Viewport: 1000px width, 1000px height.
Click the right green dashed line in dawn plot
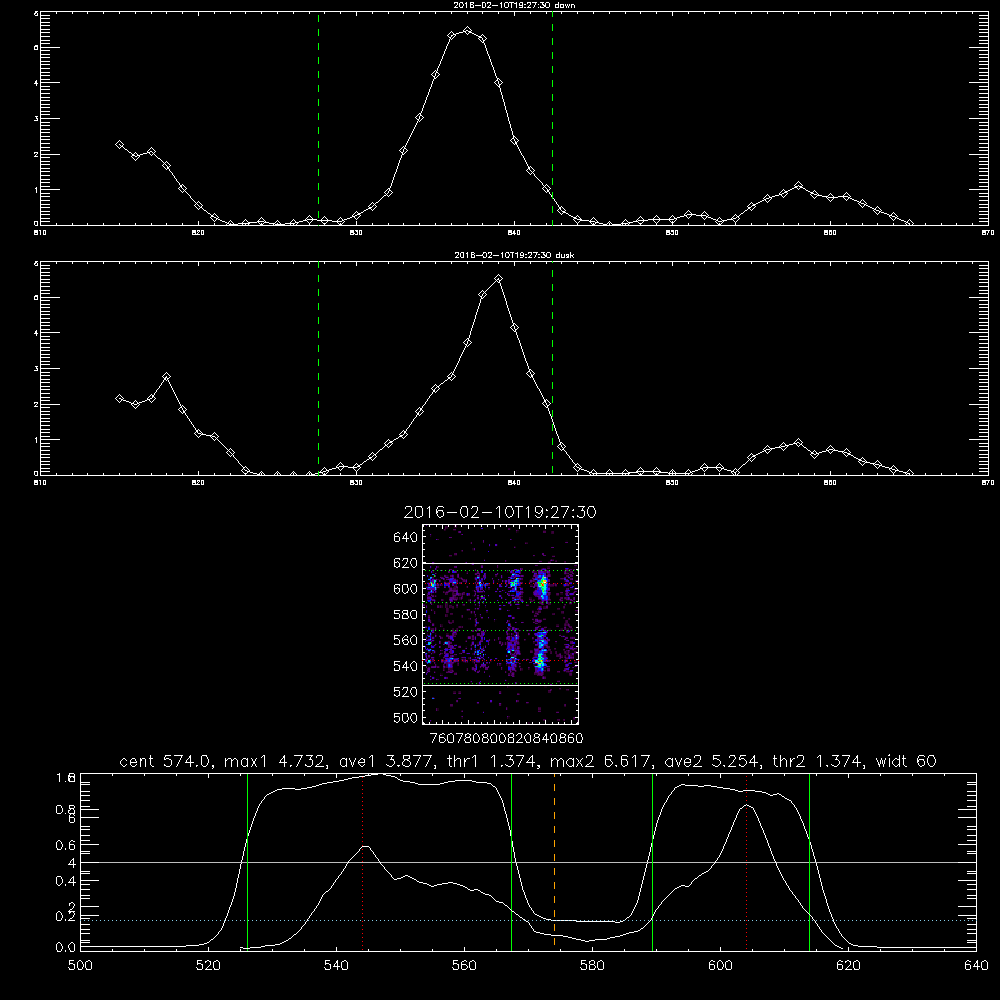tap(552, 119)
